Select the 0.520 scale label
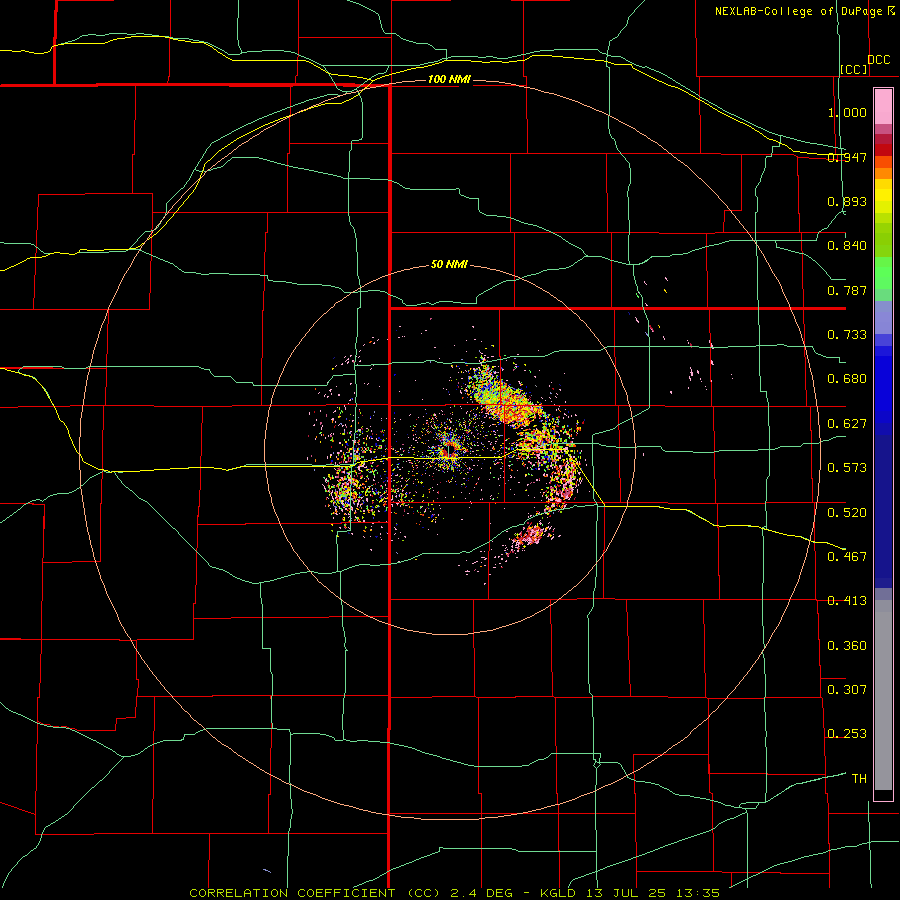The height and width of the screenshot is (900, 900). click(x=847, y=512)
